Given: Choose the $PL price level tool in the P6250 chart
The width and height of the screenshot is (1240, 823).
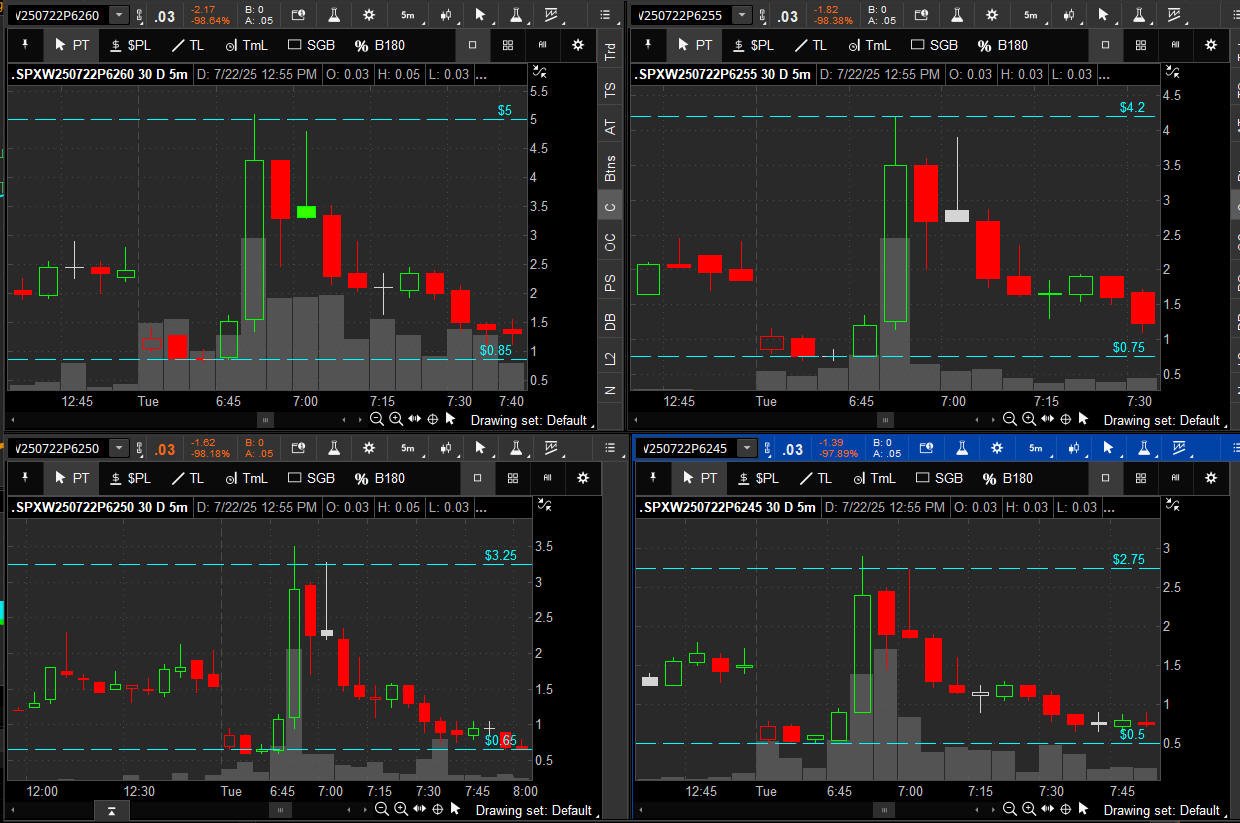Looking at the screenshot, I should (130, 478).
